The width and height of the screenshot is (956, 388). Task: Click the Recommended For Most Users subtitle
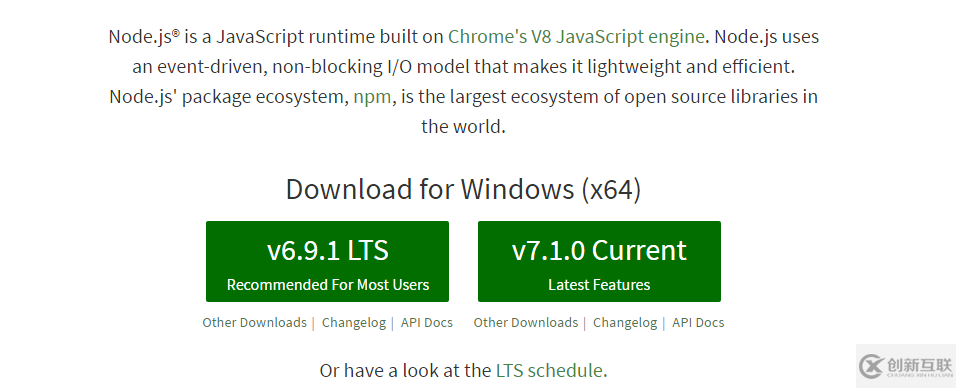(x=328, y=284)
